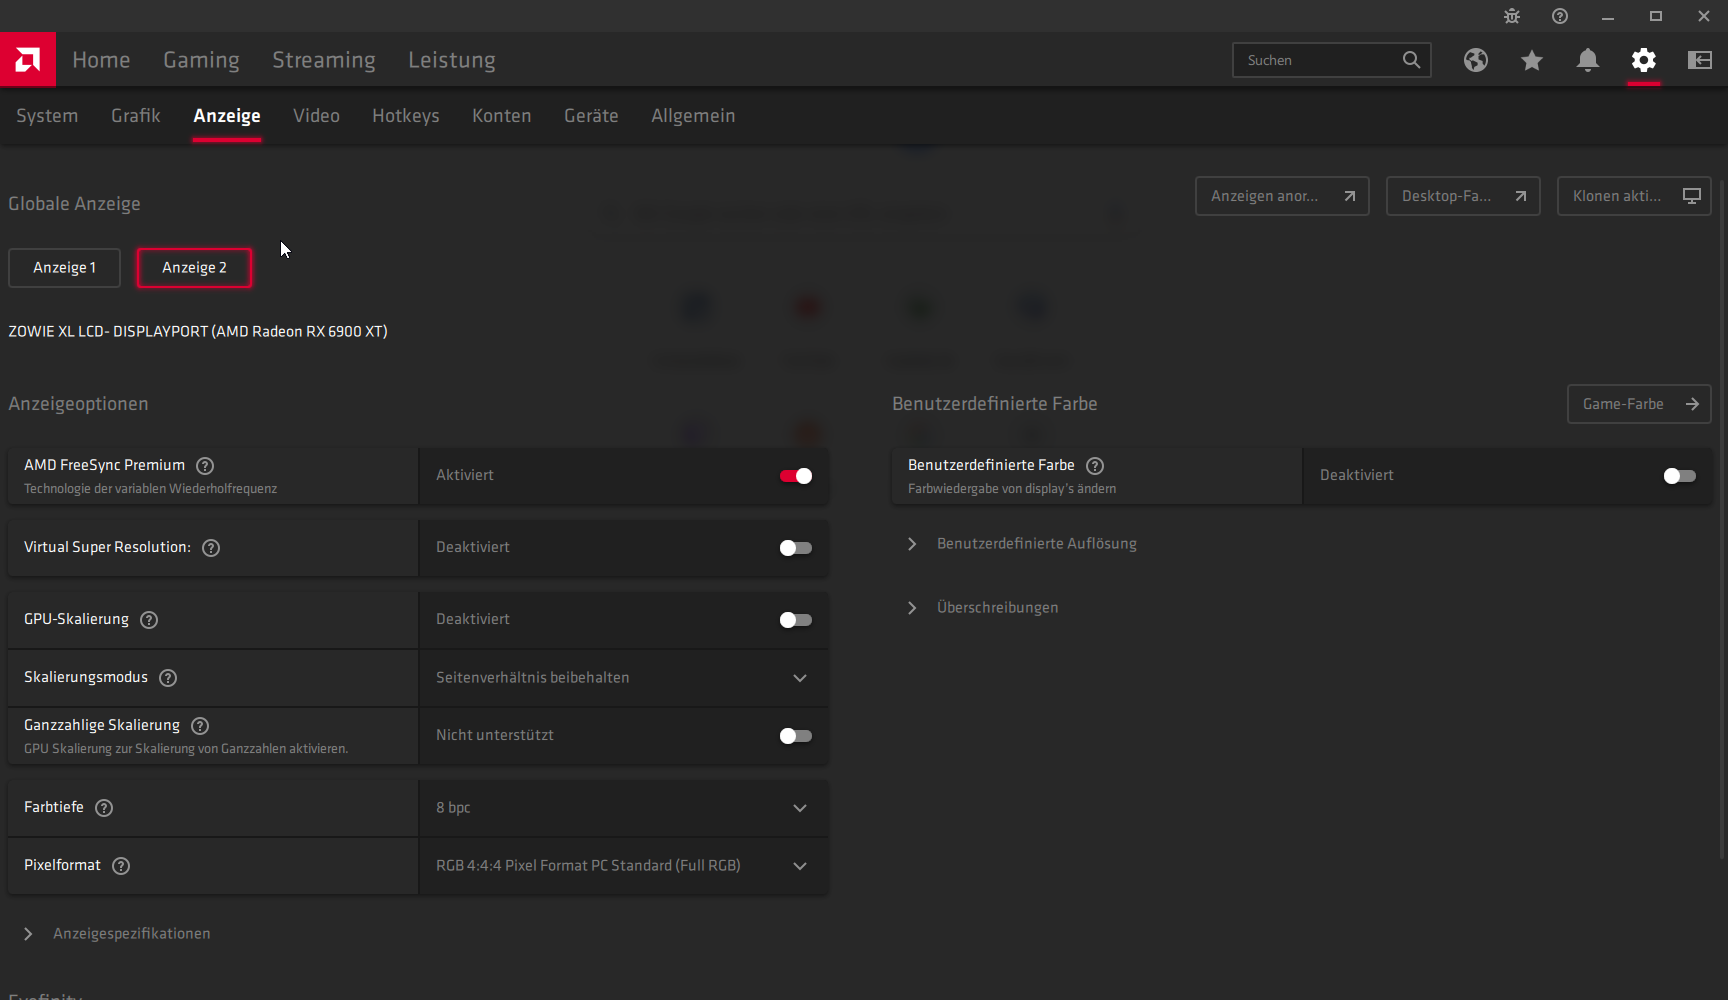
Task: Open the bug report tool icon
Action: [x=1512, y=16]
